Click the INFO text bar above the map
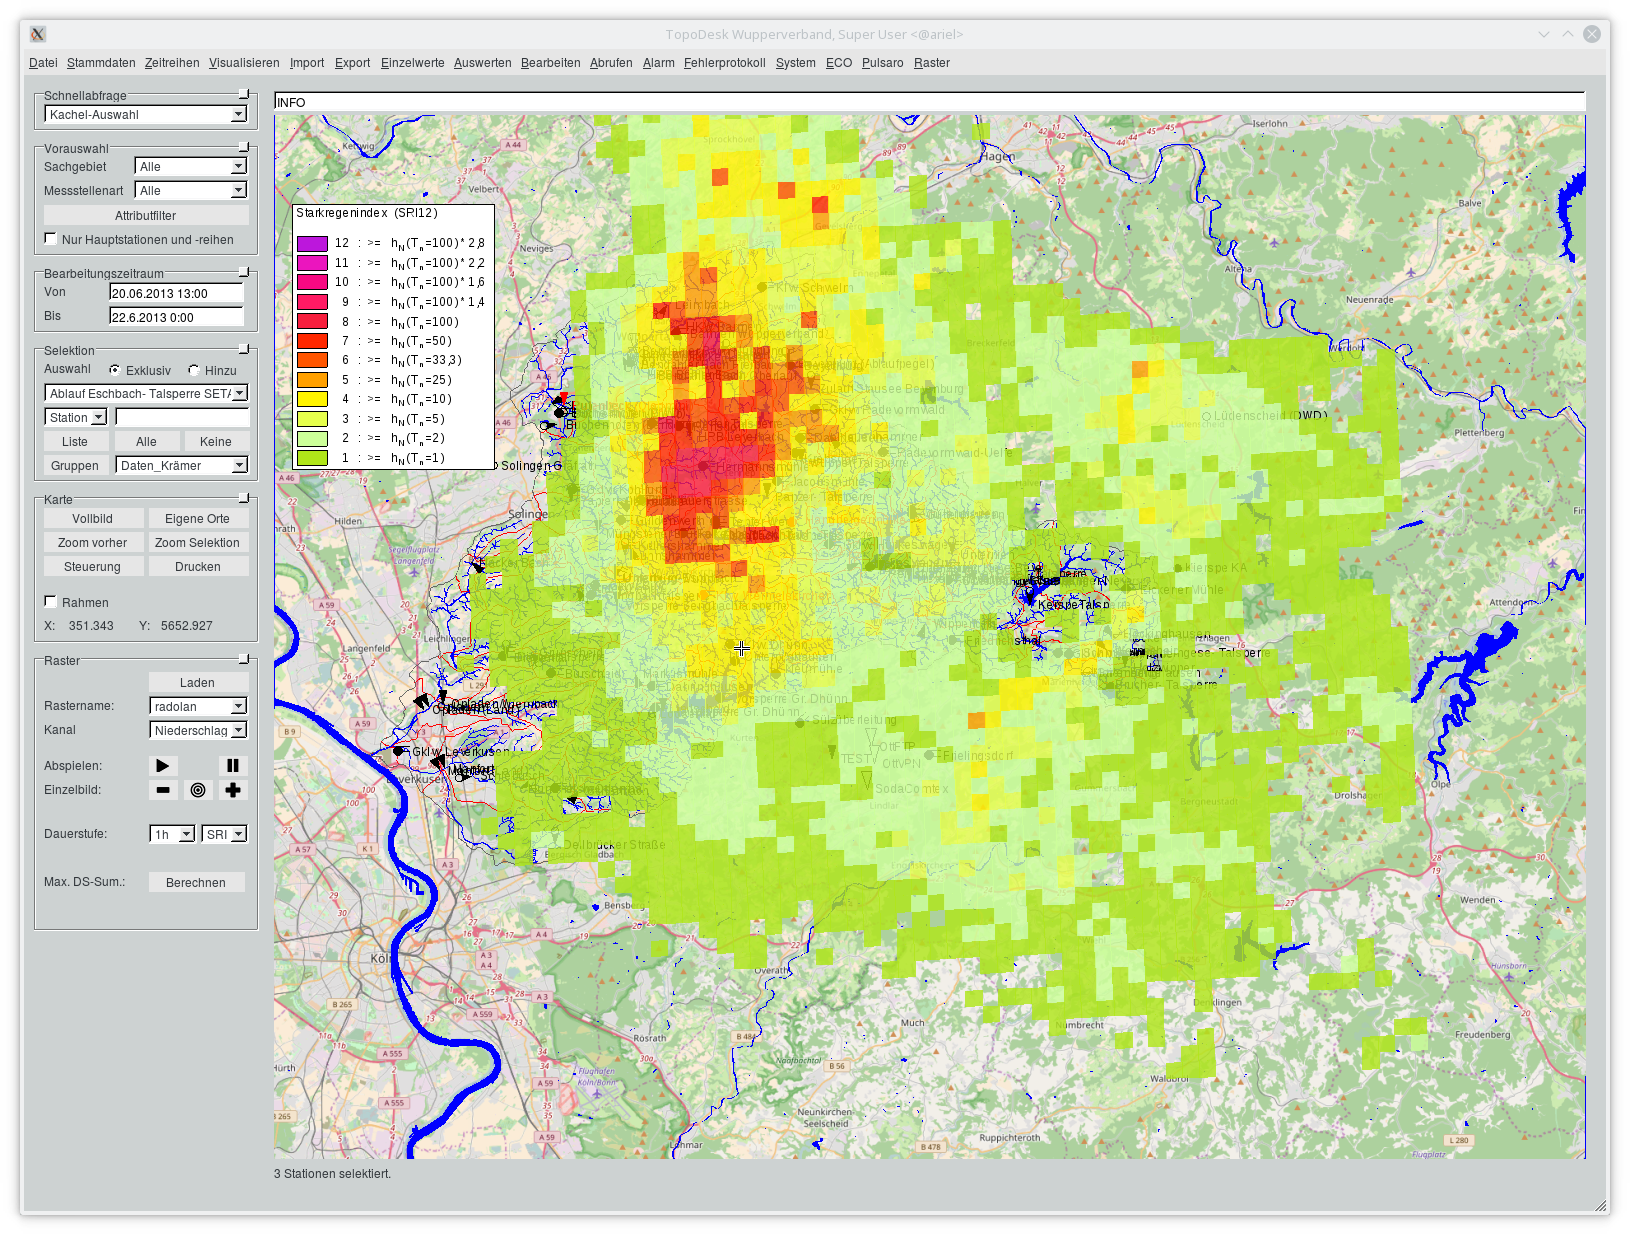Viewport: 1630px width, 1235px height. pos(929,102)
